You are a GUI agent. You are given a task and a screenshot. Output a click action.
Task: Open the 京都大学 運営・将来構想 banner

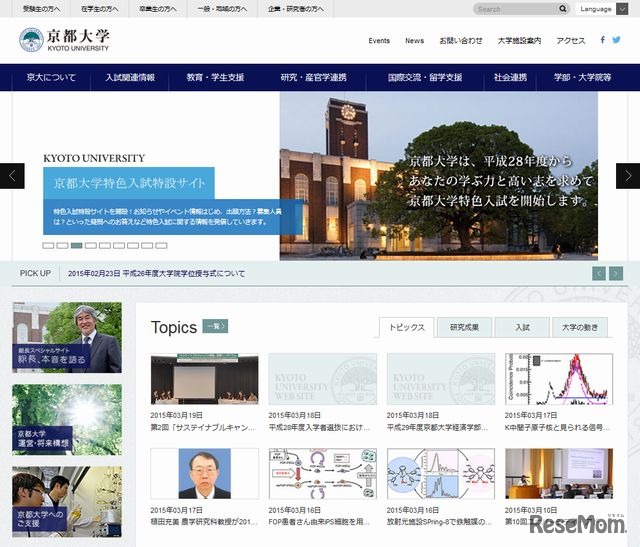67,420
